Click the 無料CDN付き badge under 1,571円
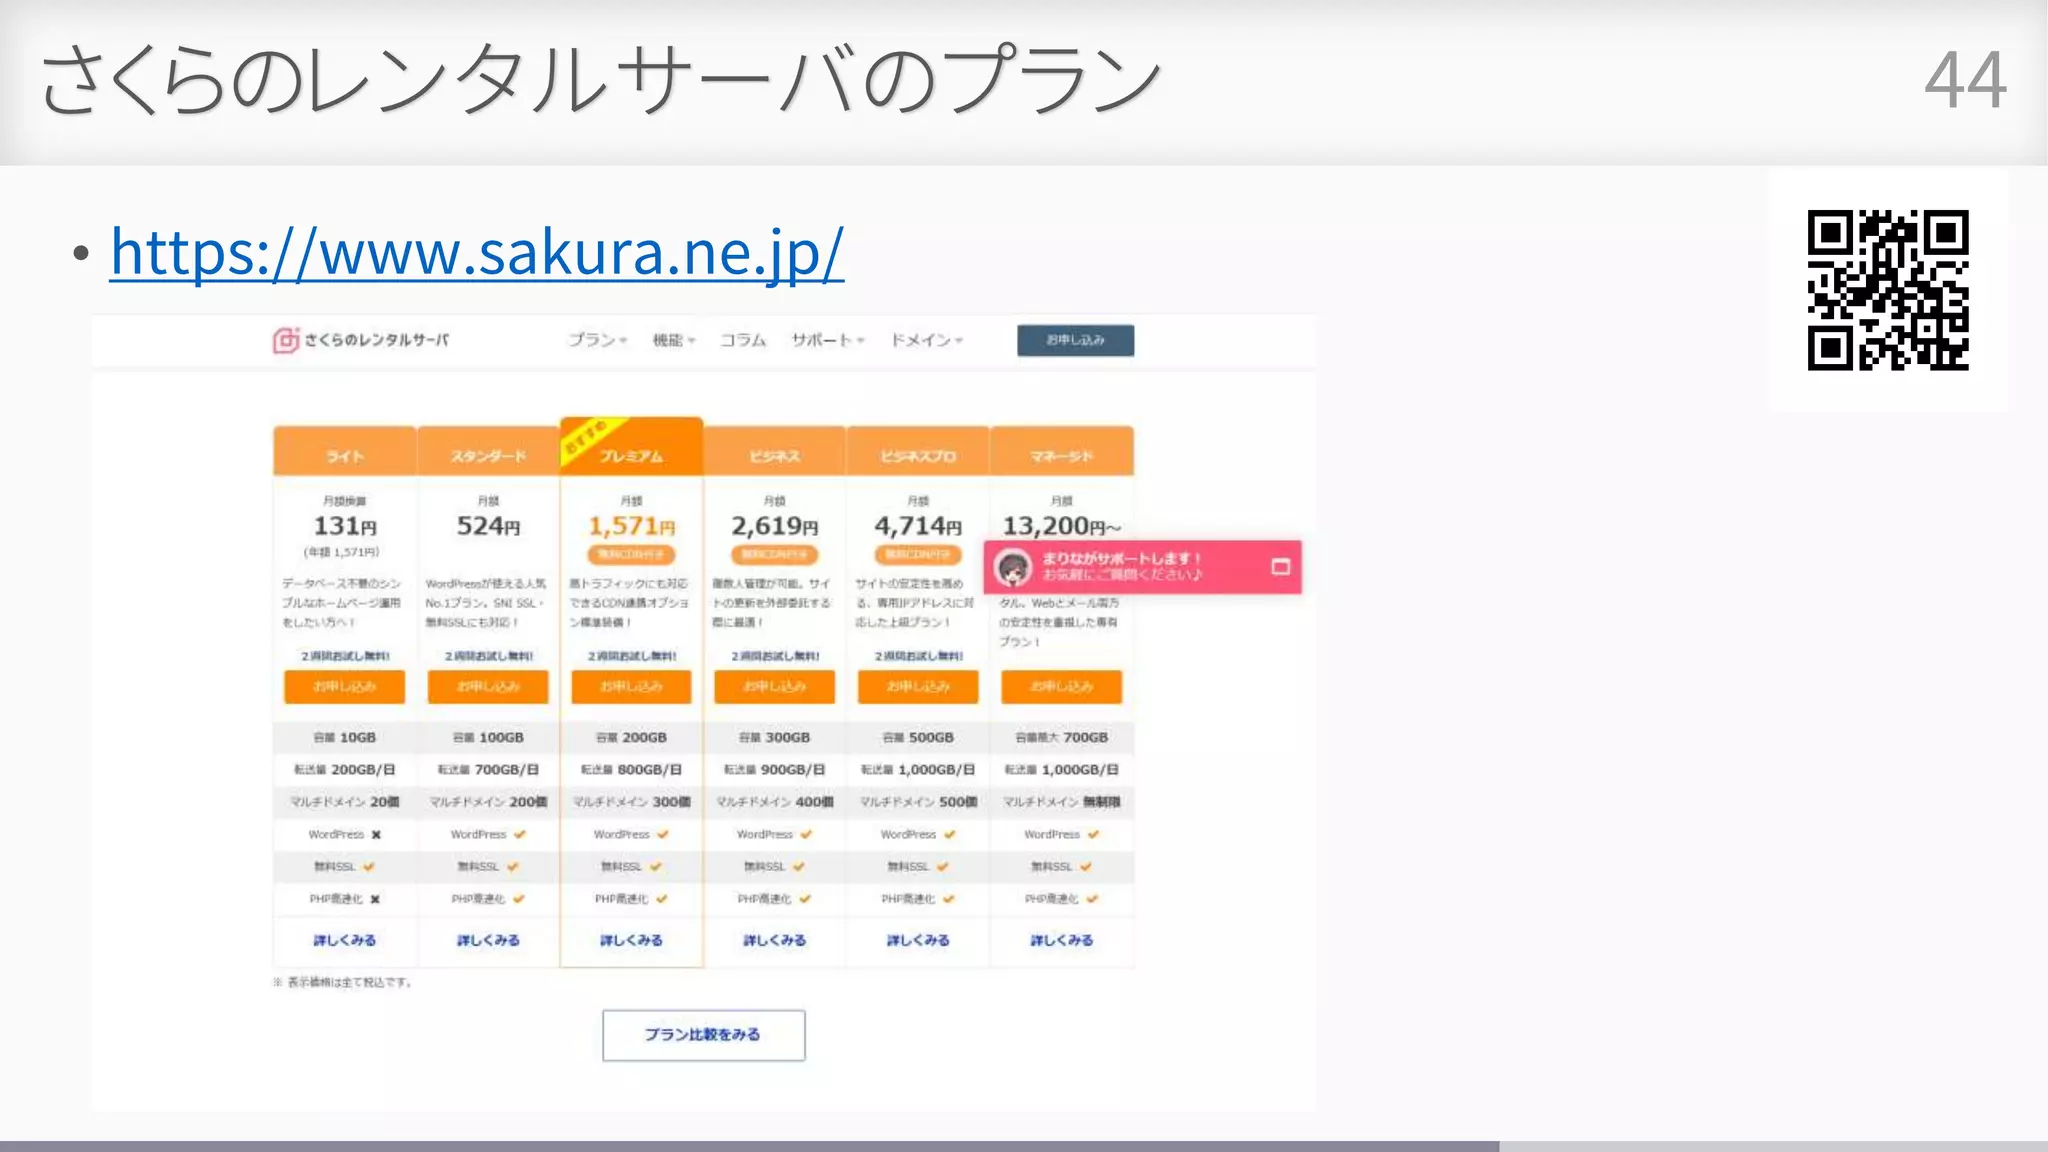The height and width of the screenshot is (1152, 2048). (631, 554)
